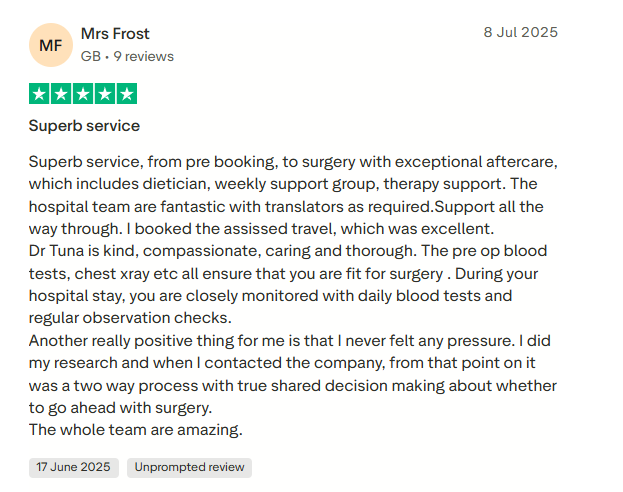Open Mrs Frost's reviewer profile
This screenshot has width=623, height=492.
(x=117, y=33)
